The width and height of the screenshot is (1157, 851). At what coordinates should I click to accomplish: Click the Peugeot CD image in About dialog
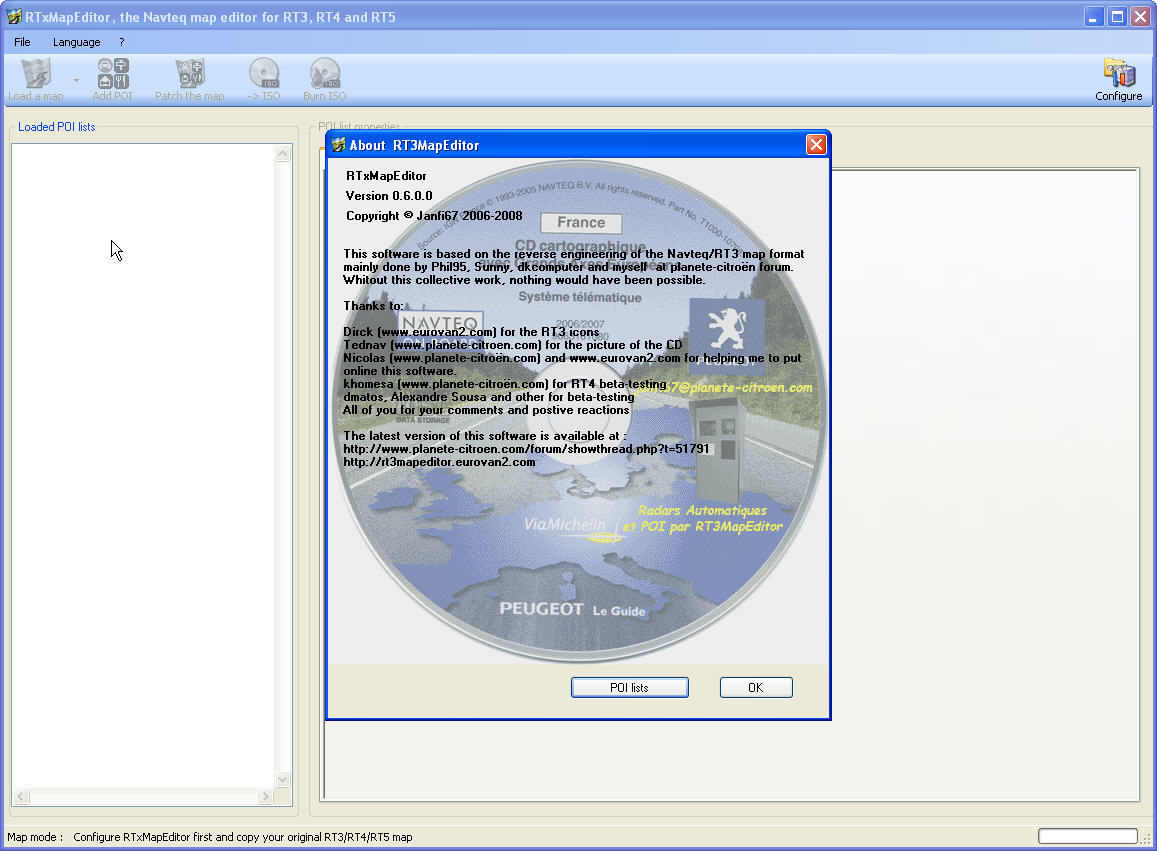(578, 413)
